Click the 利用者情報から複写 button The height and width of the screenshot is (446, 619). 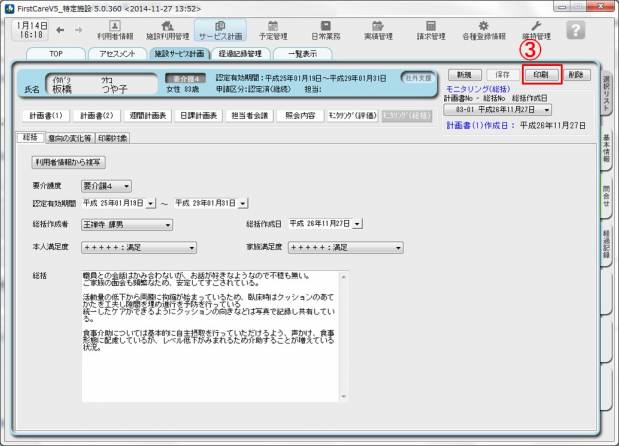(x=68, y=162)
